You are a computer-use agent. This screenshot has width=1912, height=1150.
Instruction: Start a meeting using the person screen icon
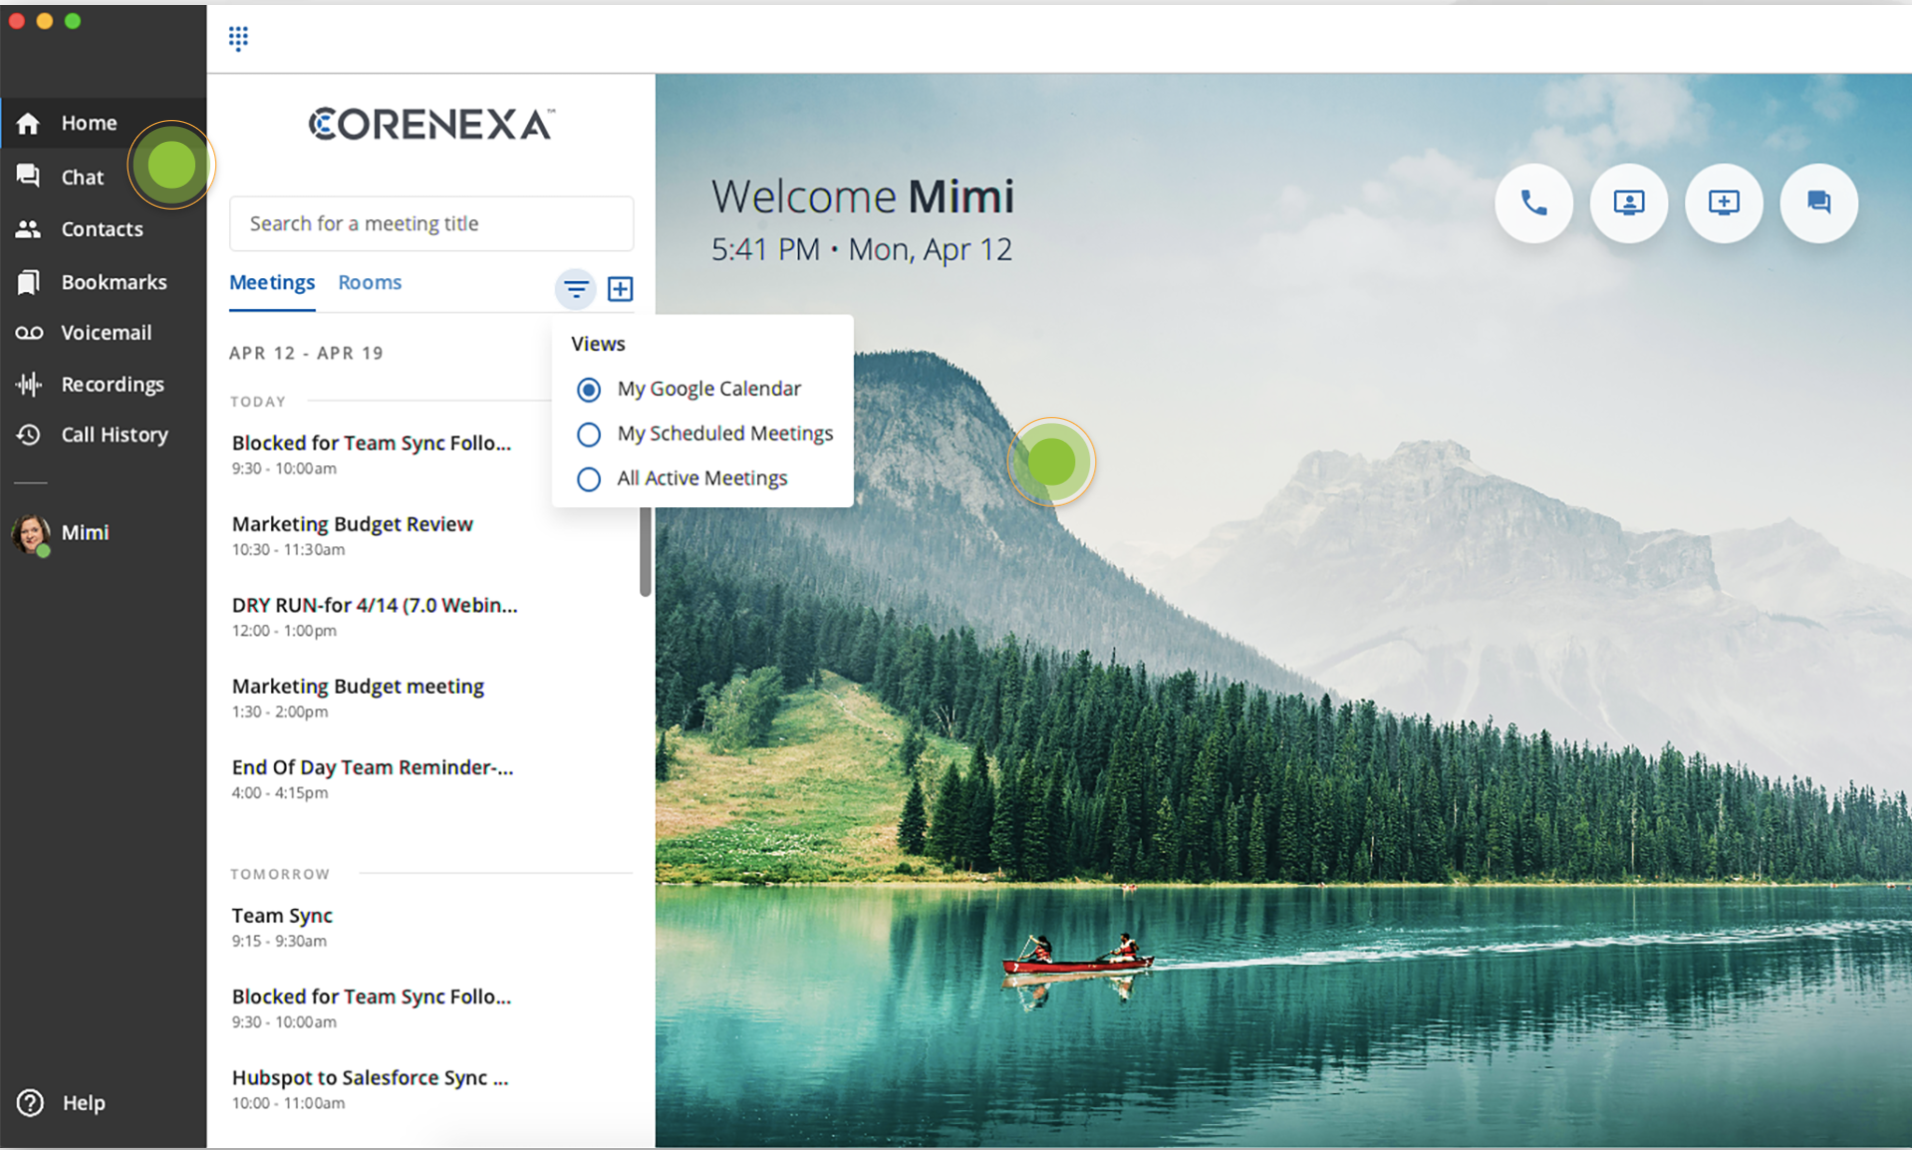(x=1628, y=203)
